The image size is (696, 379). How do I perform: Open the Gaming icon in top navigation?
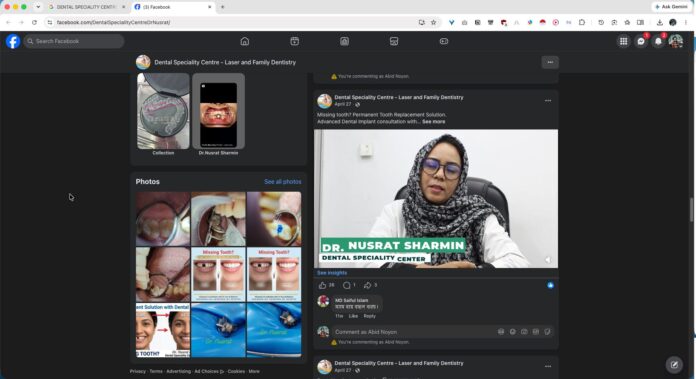tap(443, 41)
